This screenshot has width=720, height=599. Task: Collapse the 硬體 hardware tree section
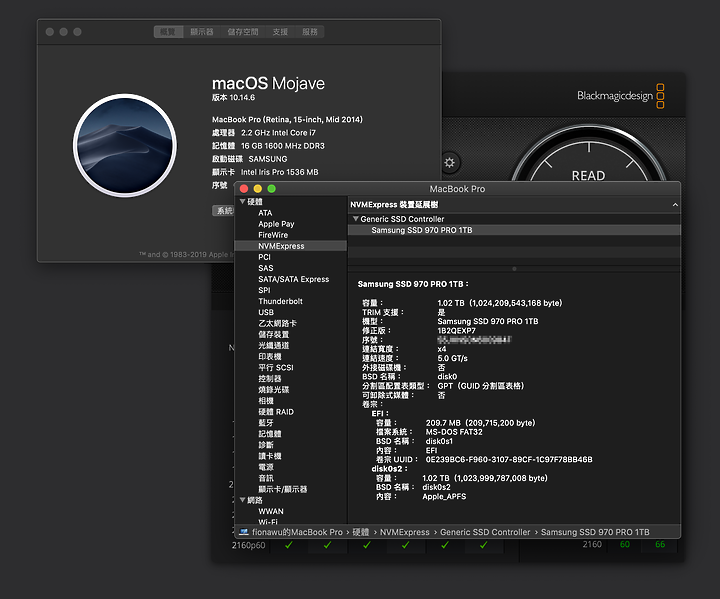(242, 202)
